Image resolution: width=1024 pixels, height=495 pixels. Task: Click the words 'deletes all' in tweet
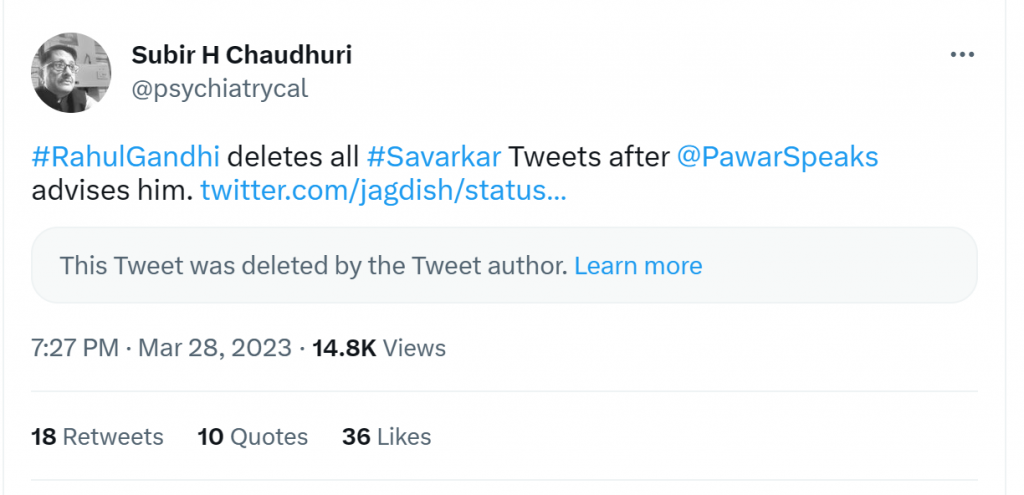[x=293, y=157]
